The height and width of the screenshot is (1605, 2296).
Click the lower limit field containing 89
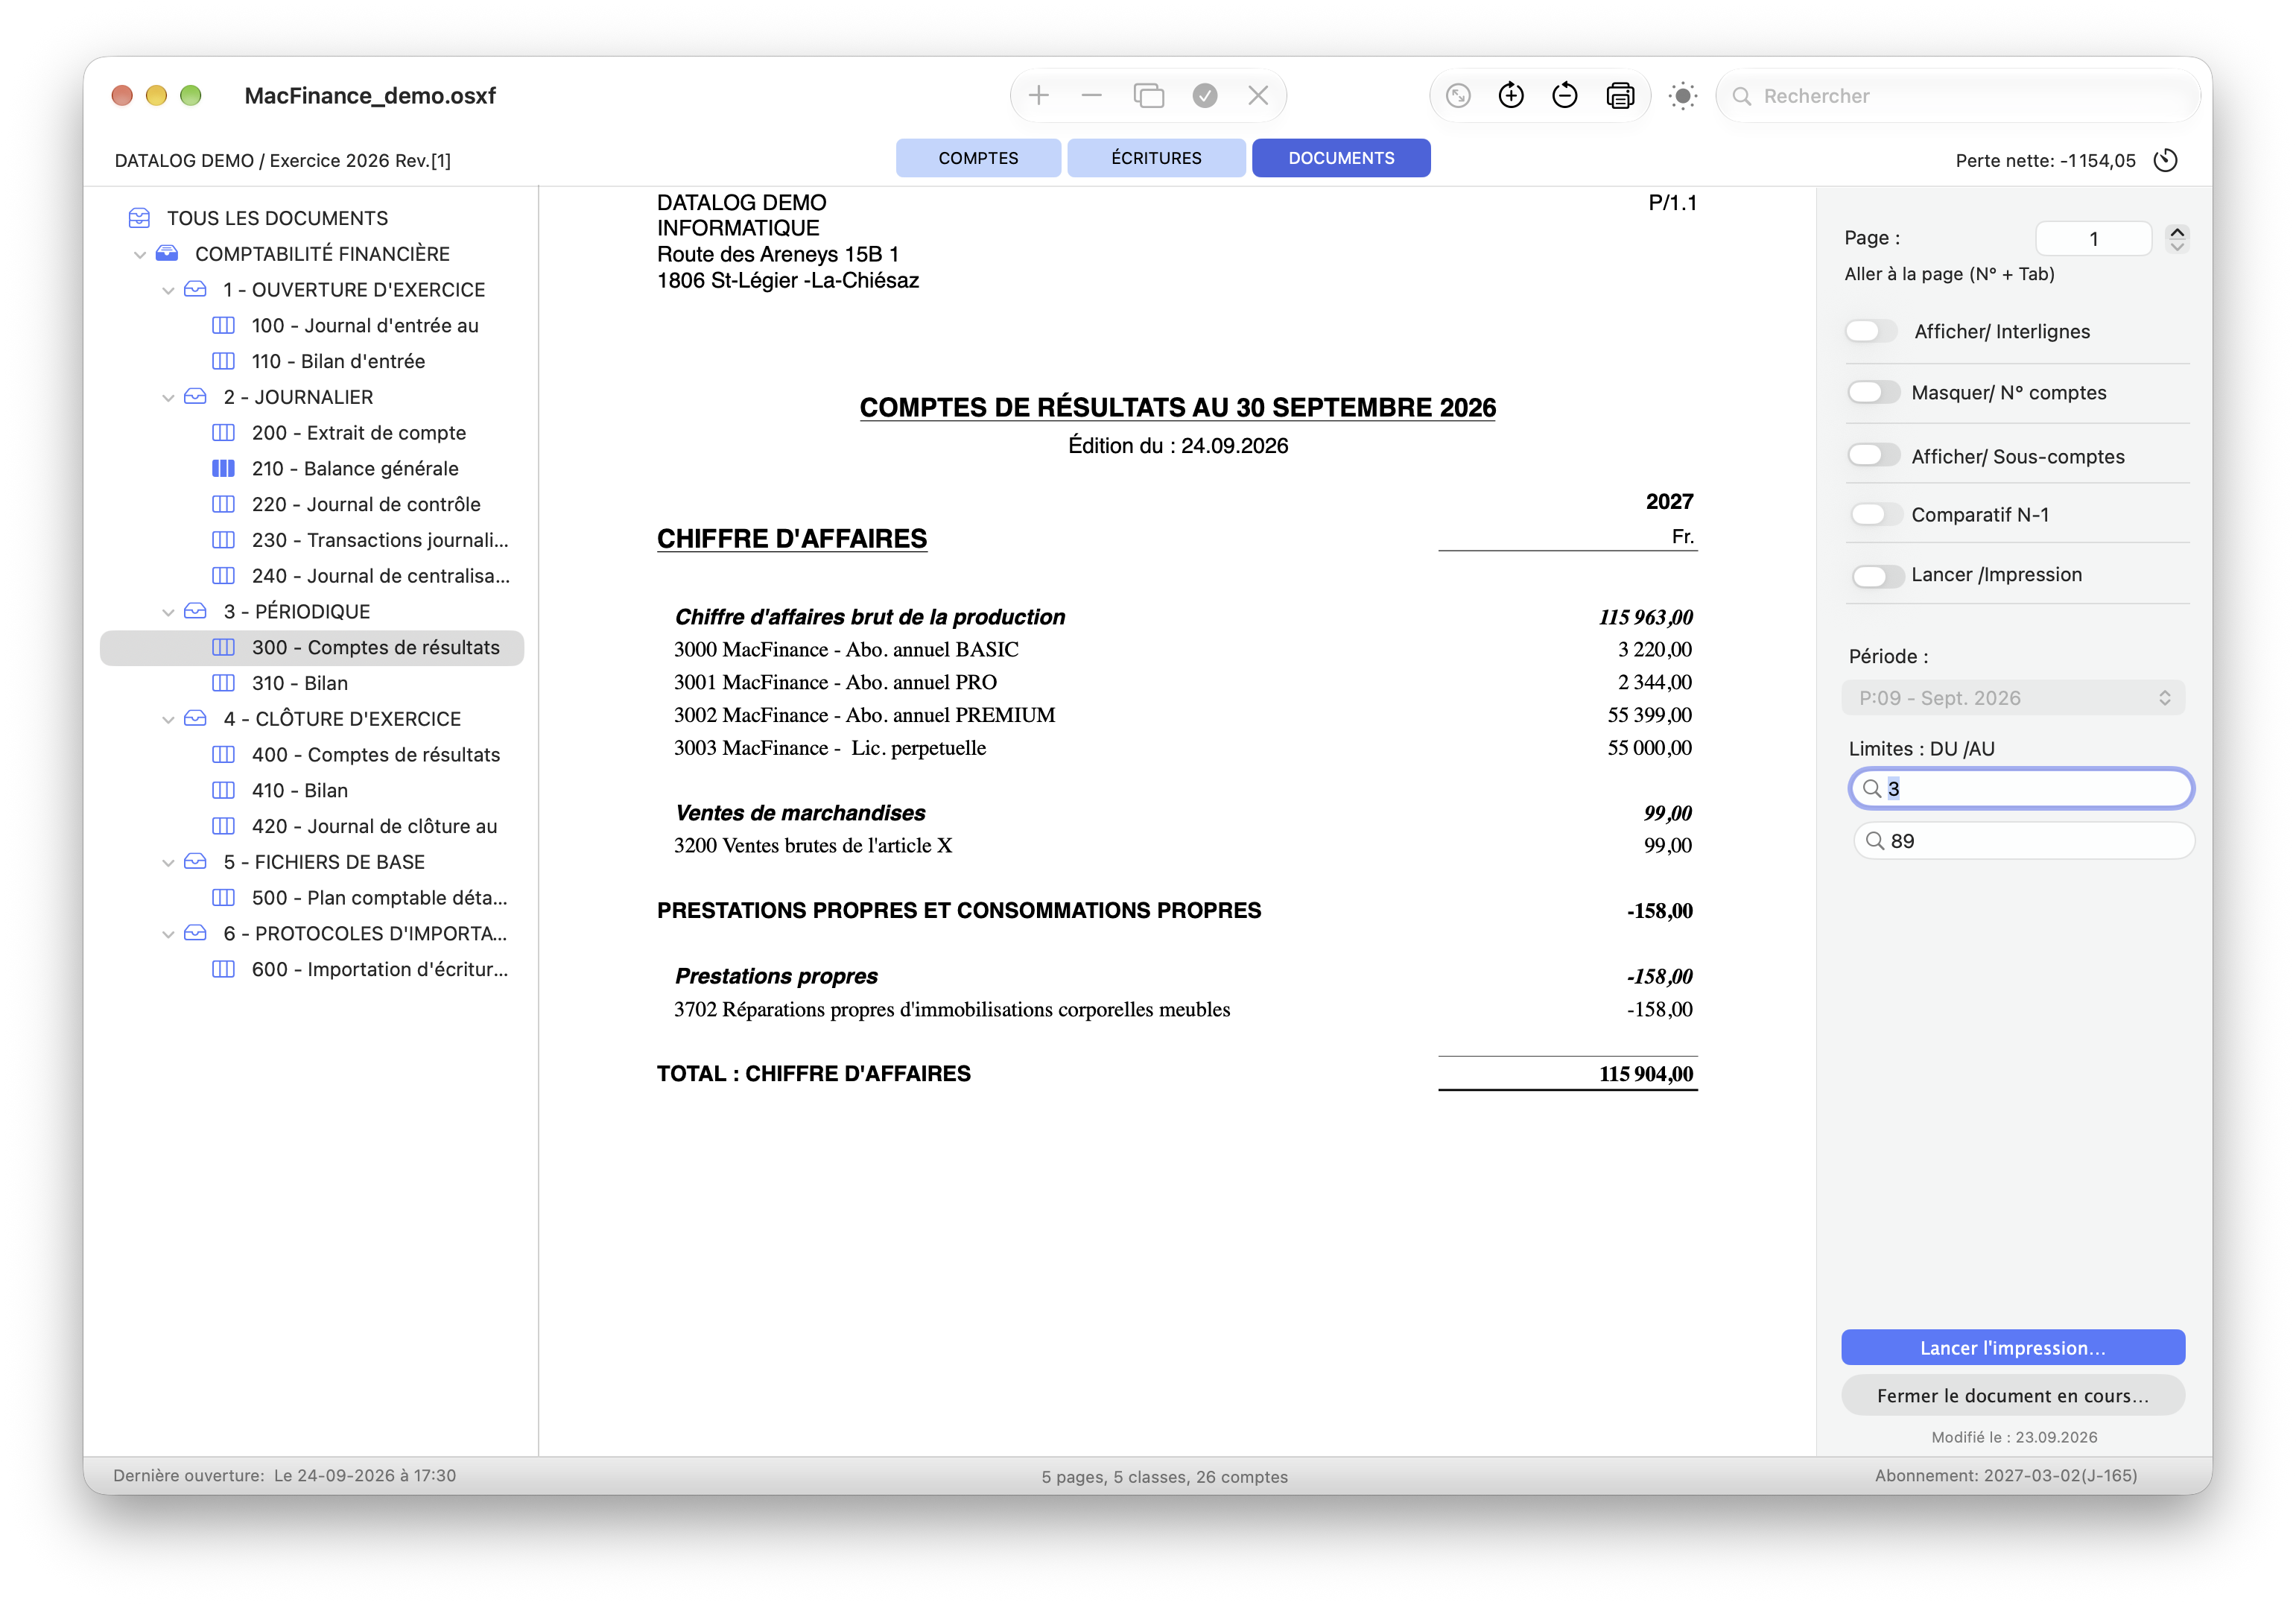pyautogui.click(x=2023, y=841)
